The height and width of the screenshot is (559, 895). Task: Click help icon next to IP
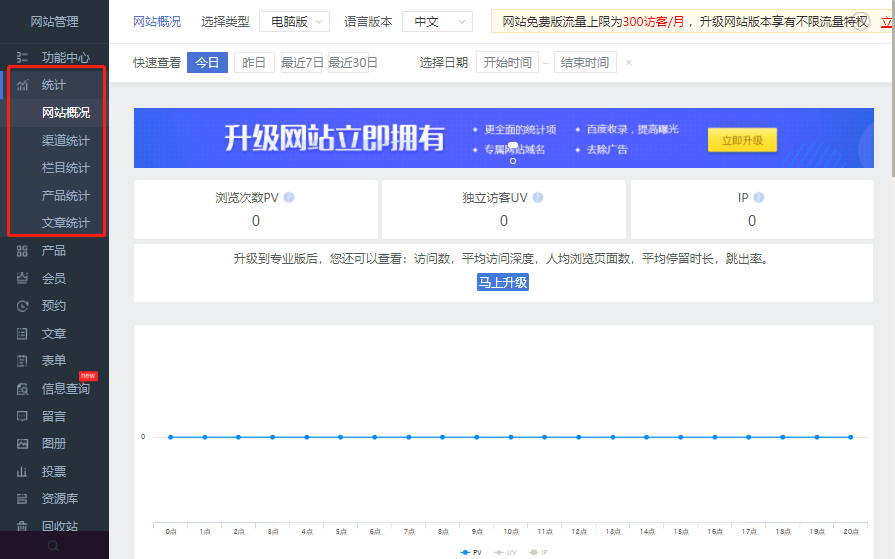coord(759,198)
